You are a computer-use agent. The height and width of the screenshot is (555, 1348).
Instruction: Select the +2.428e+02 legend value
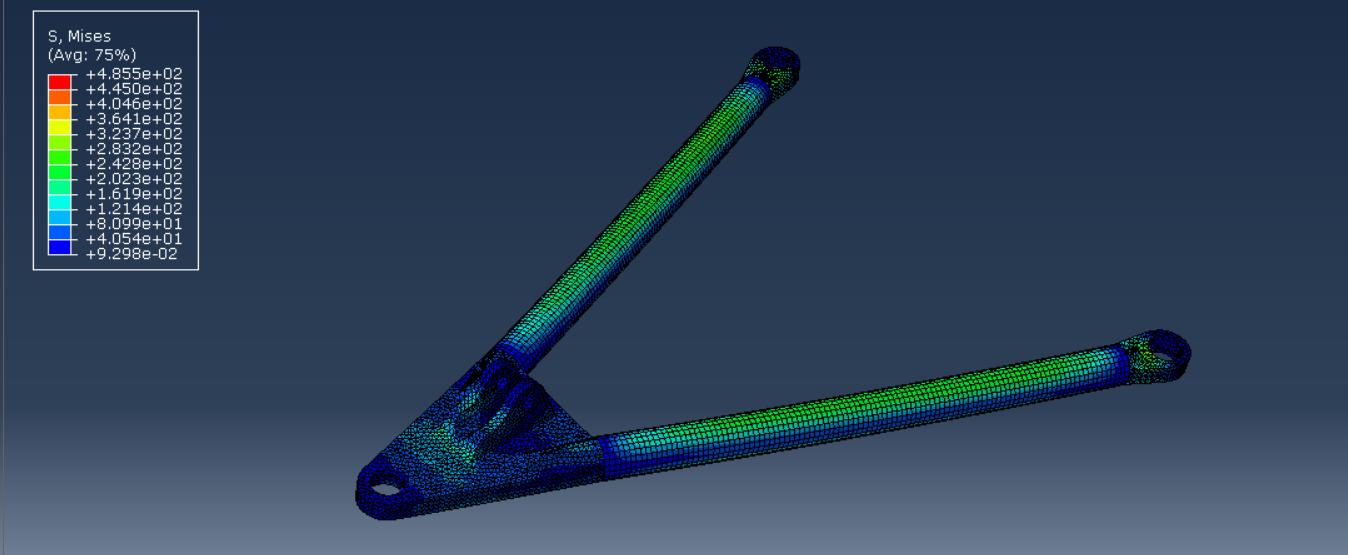point(134,164)
